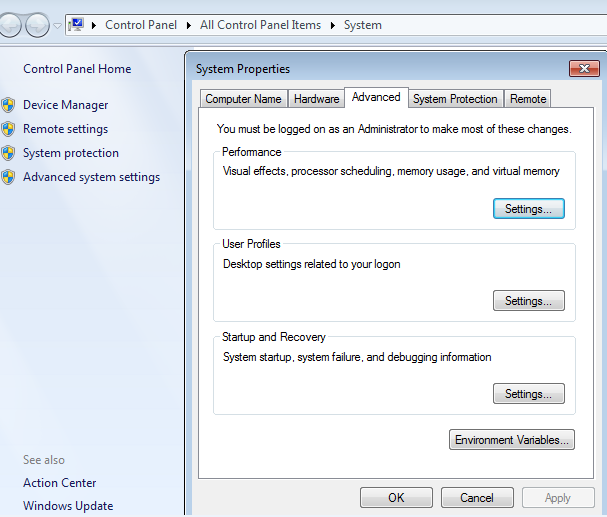This screenshot has width=607, height=517.
Task: Open User Profiles Settings
Action: tap(528, 301)
